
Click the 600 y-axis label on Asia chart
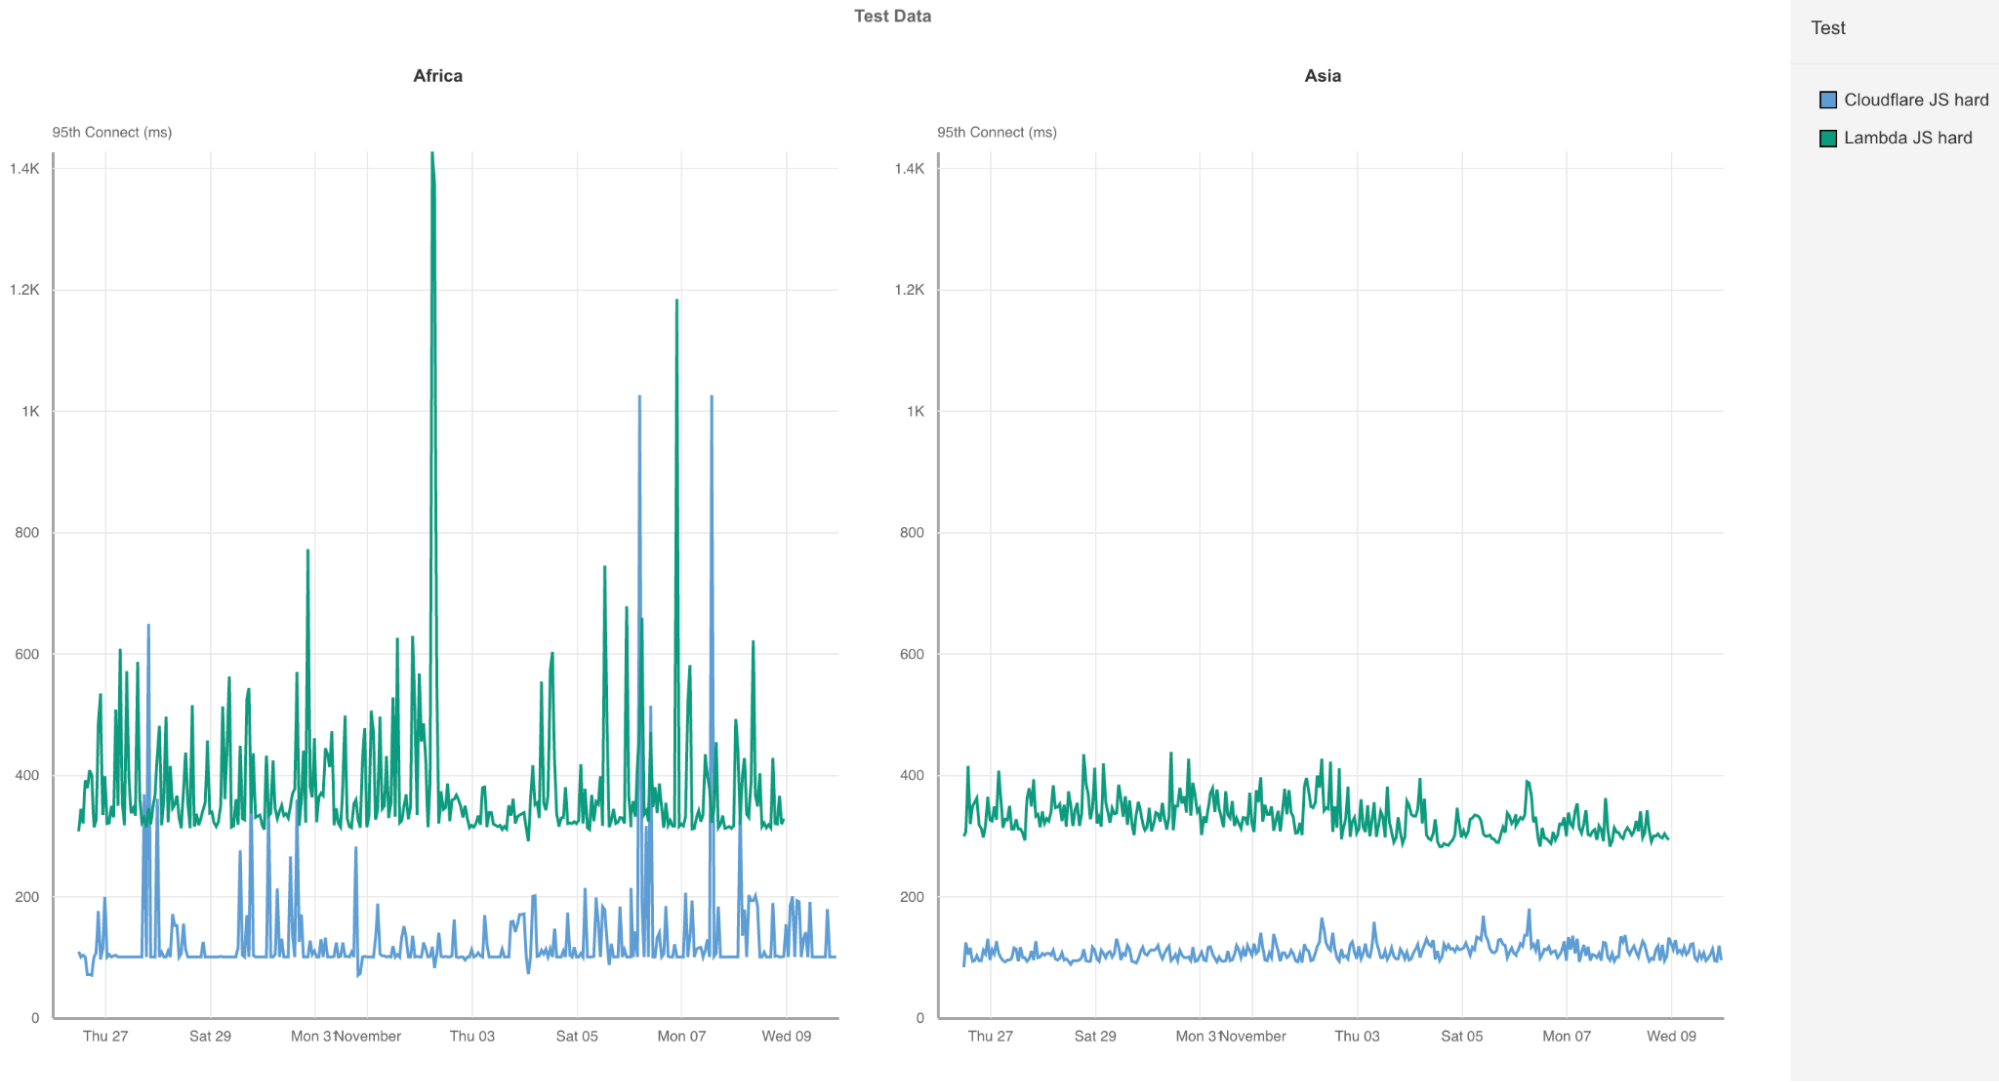coord(912,654)
